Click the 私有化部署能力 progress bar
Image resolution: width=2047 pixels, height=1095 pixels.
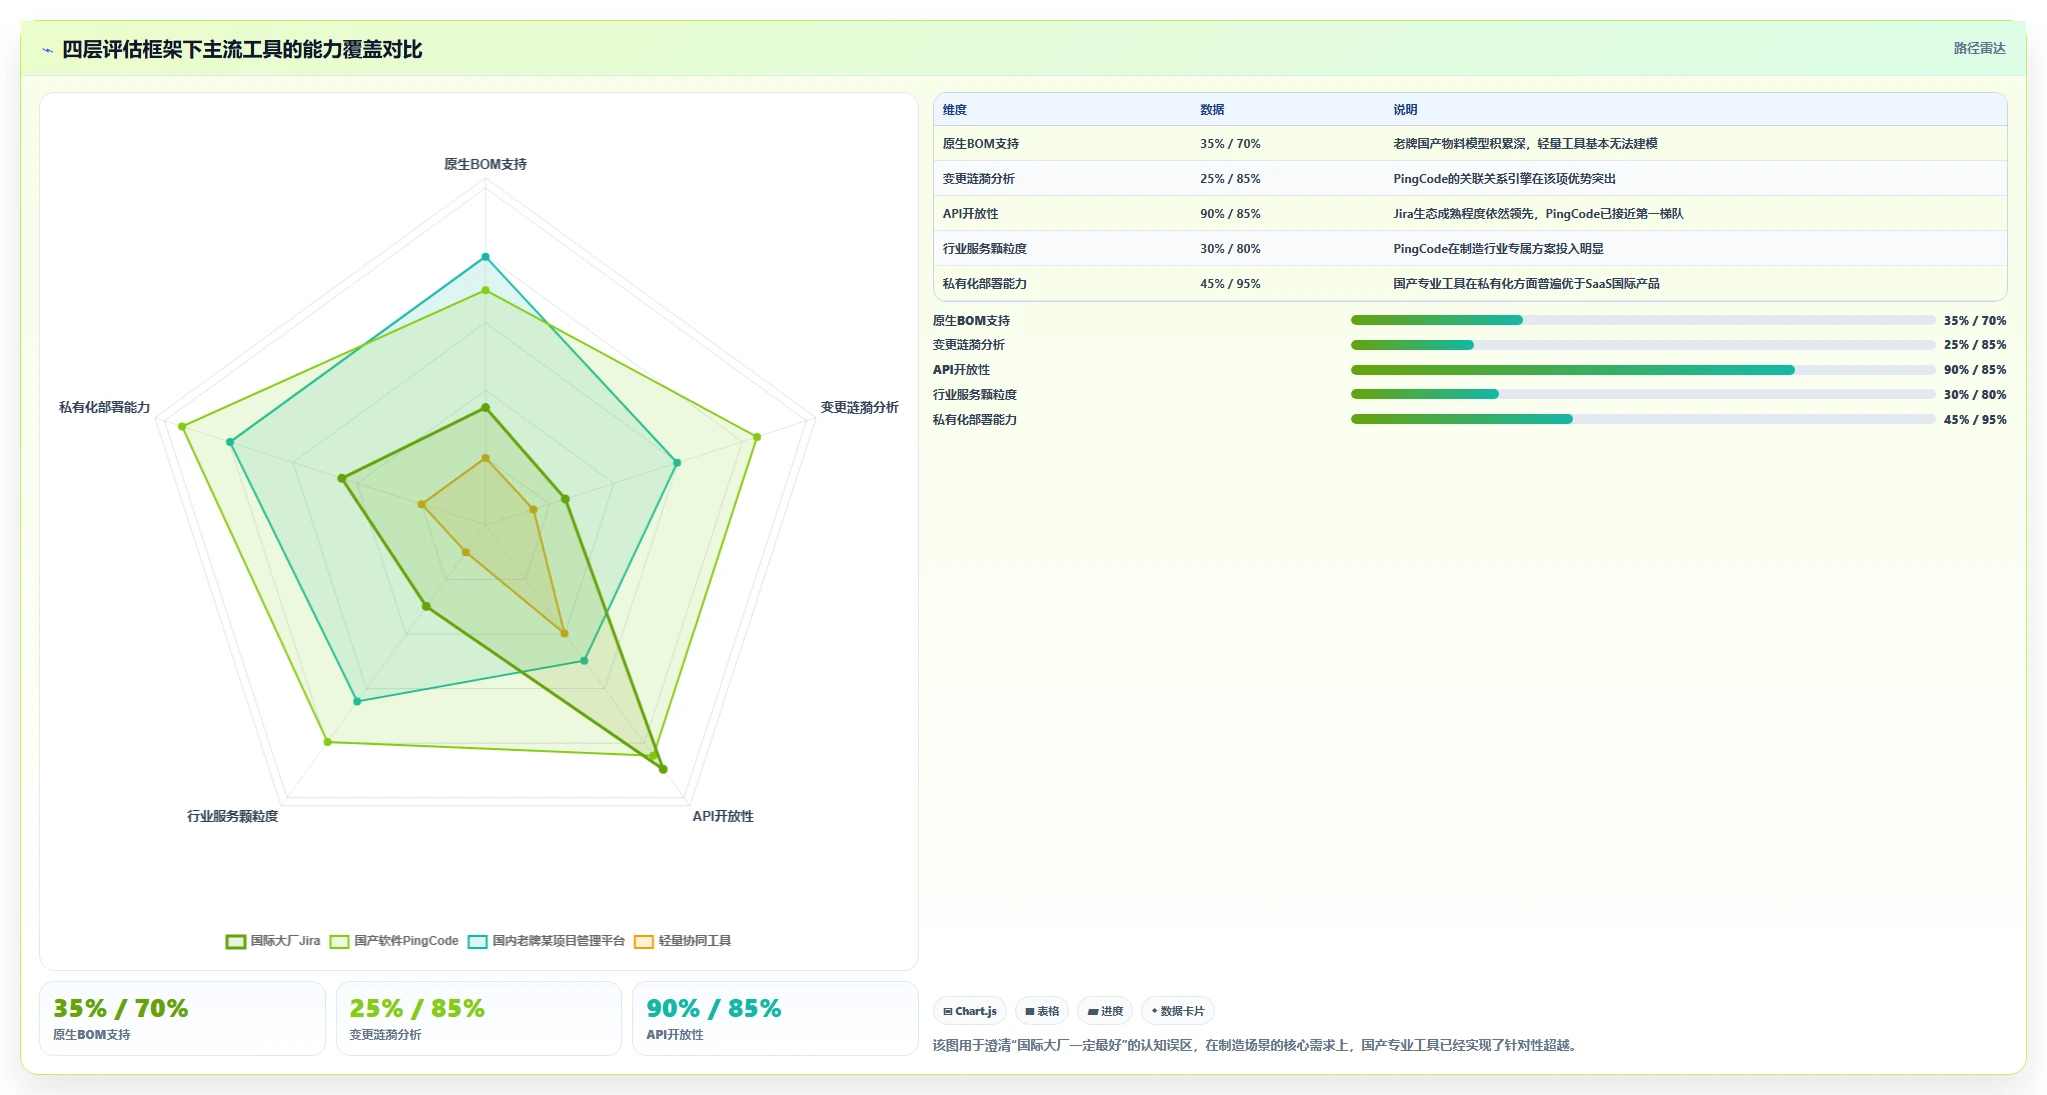[x=1643, y=419]
